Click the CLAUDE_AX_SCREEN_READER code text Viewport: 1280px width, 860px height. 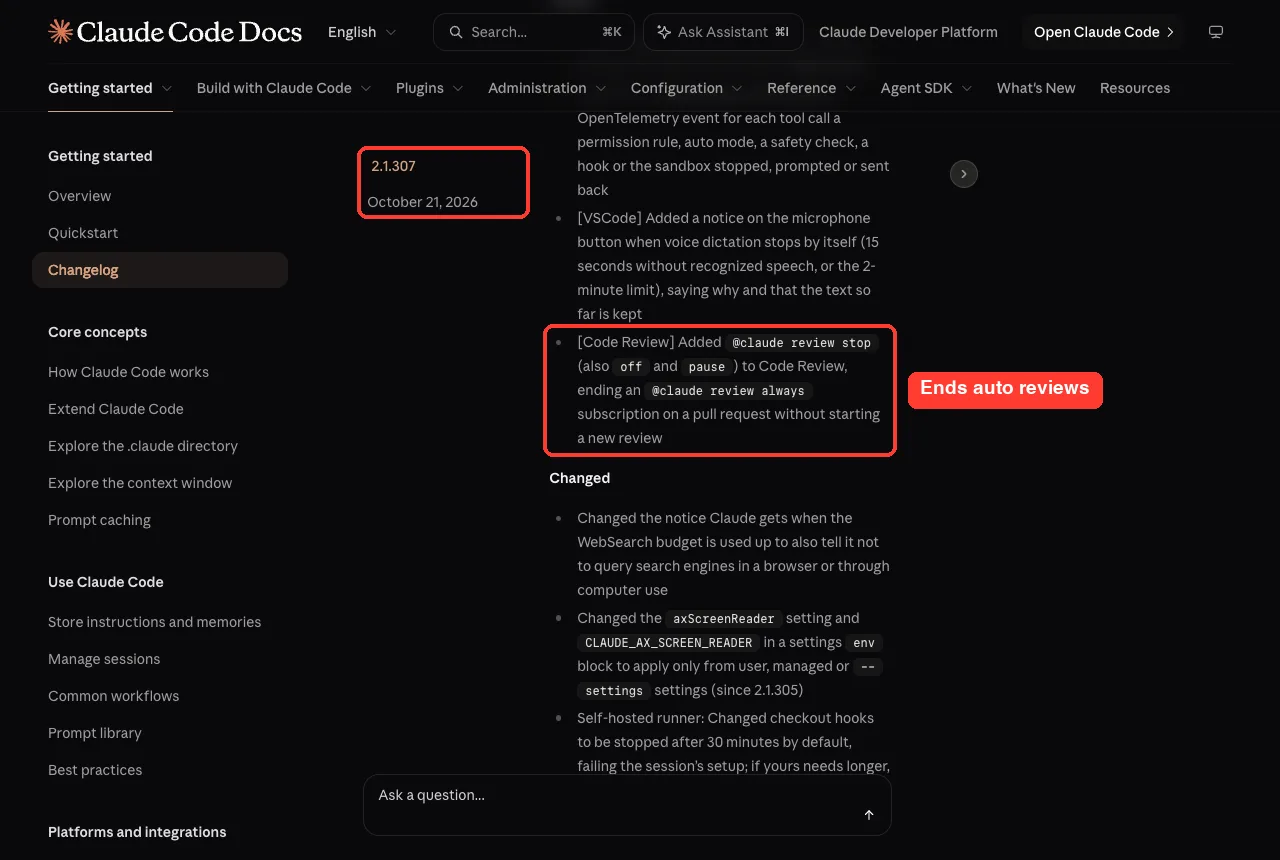(668, 643)
